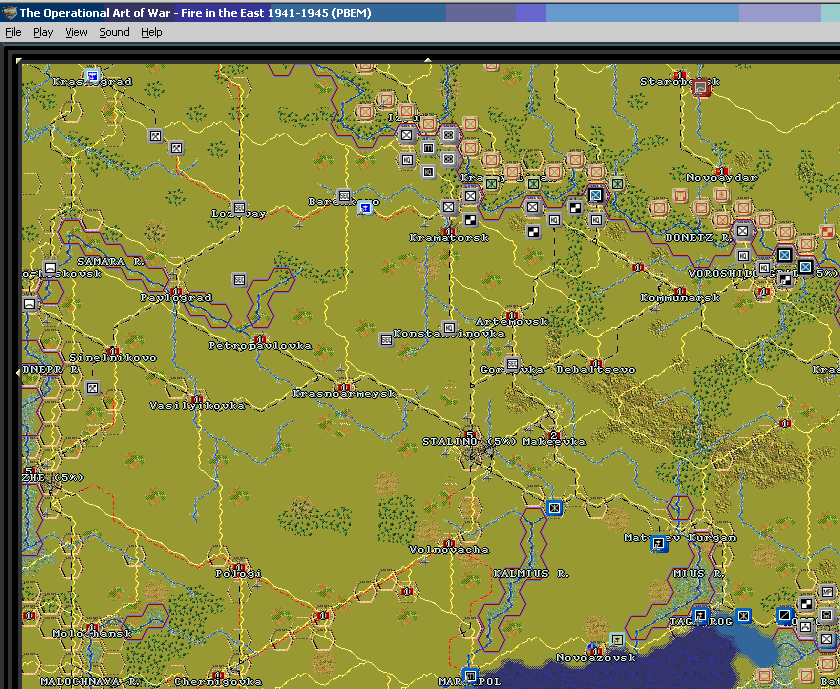
Task: Open the File menu
Action: coord(13,32)
